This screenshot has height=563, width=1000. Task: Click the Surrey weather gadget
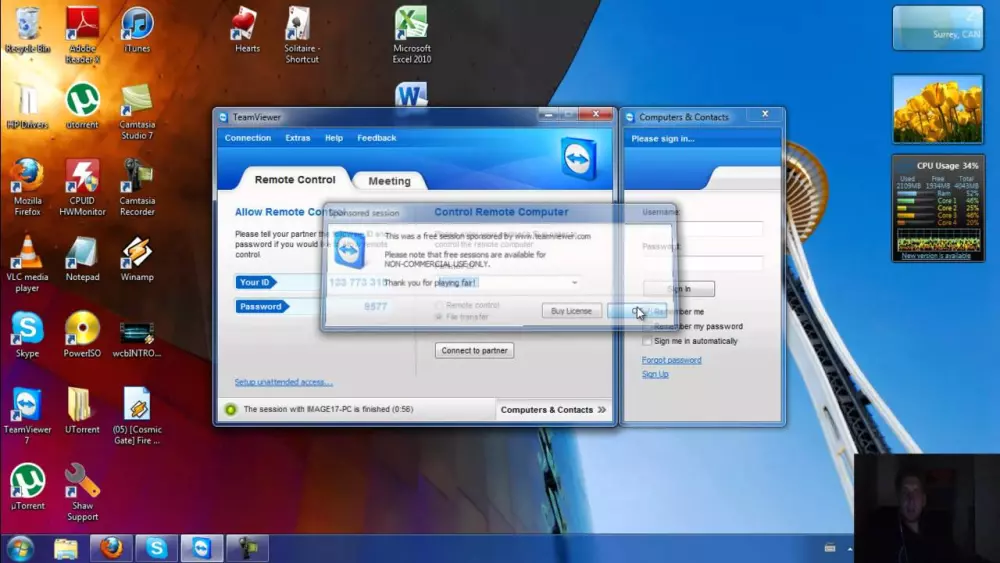pos(938,27)
